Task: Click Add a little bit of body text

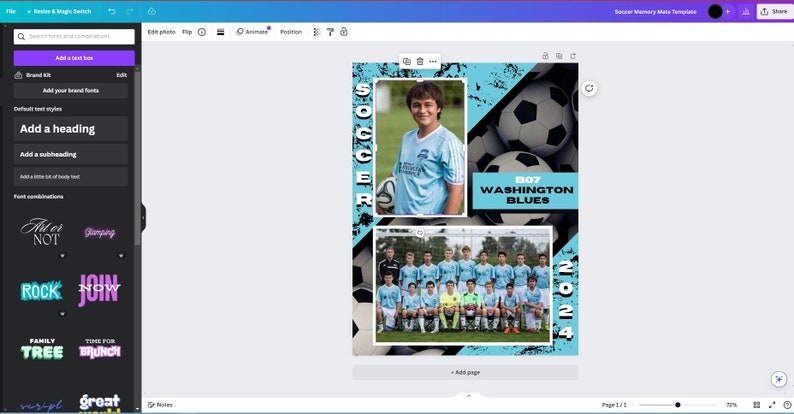Action: pyautogui.click(x=70, y=177)
